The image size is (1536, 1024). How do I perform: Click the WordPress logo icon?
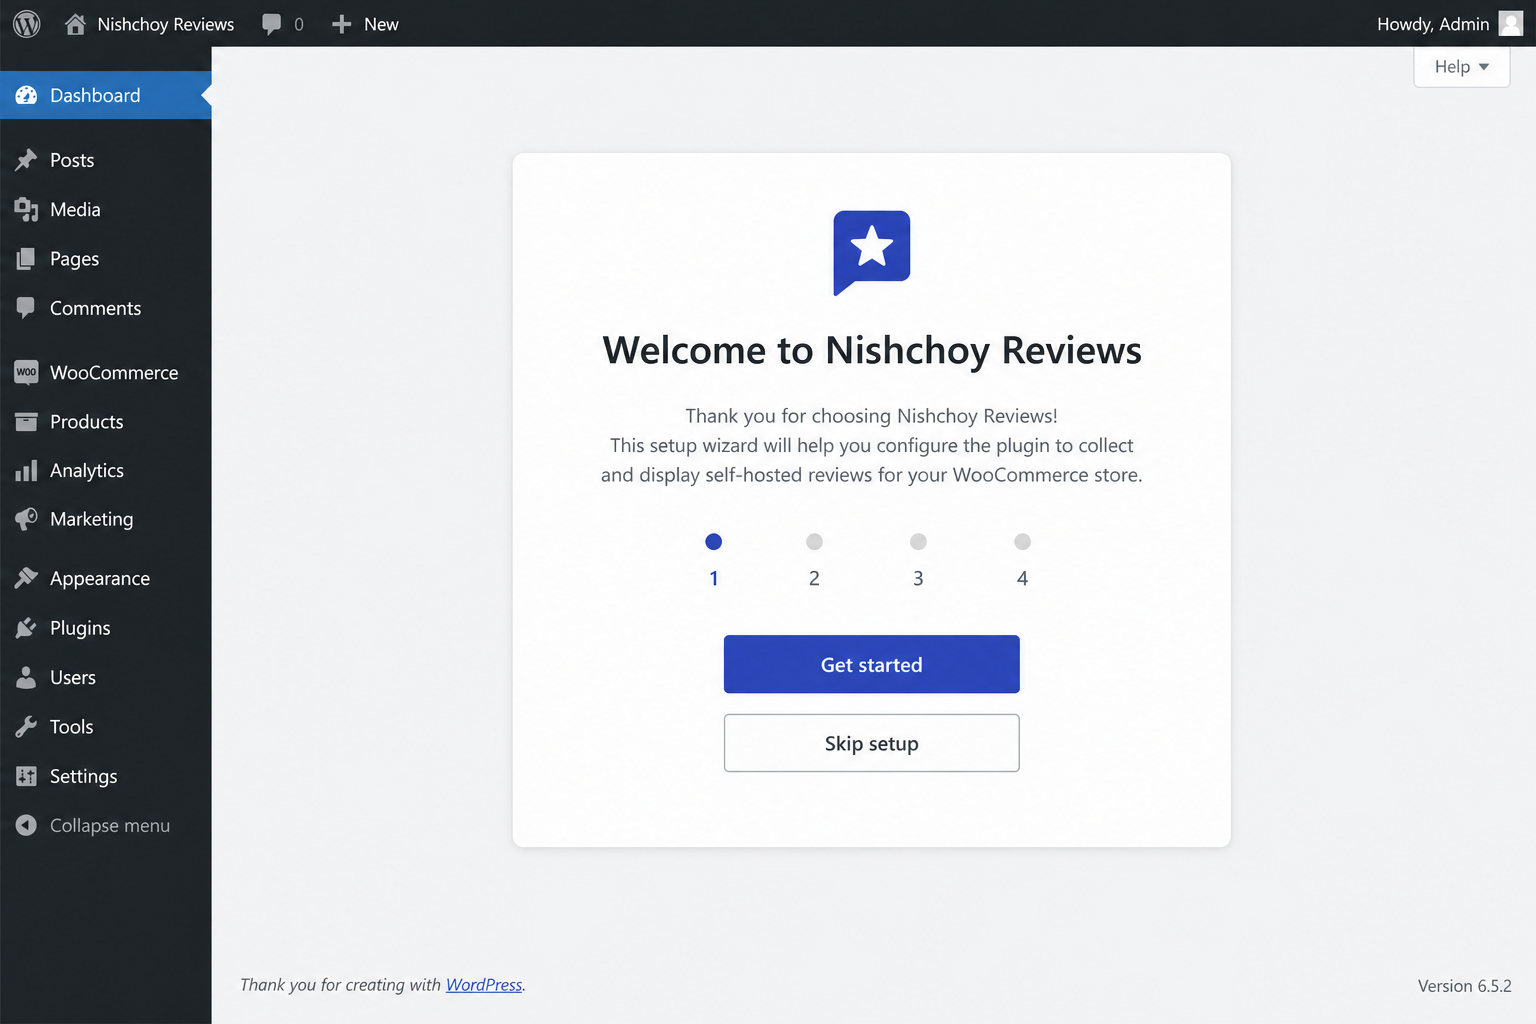27,24
